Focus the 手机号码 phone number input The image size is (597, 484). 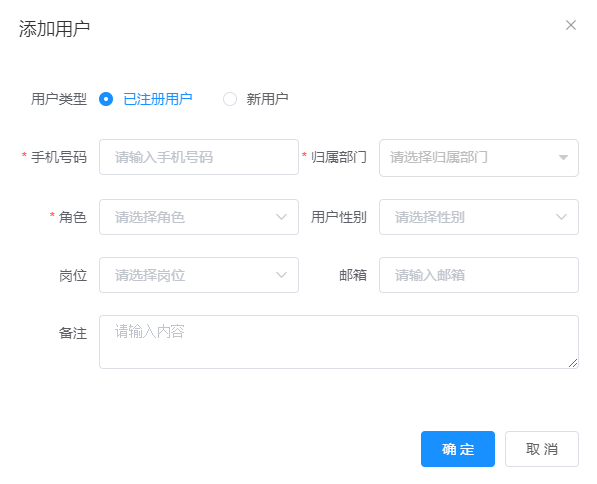coord(199,157)
